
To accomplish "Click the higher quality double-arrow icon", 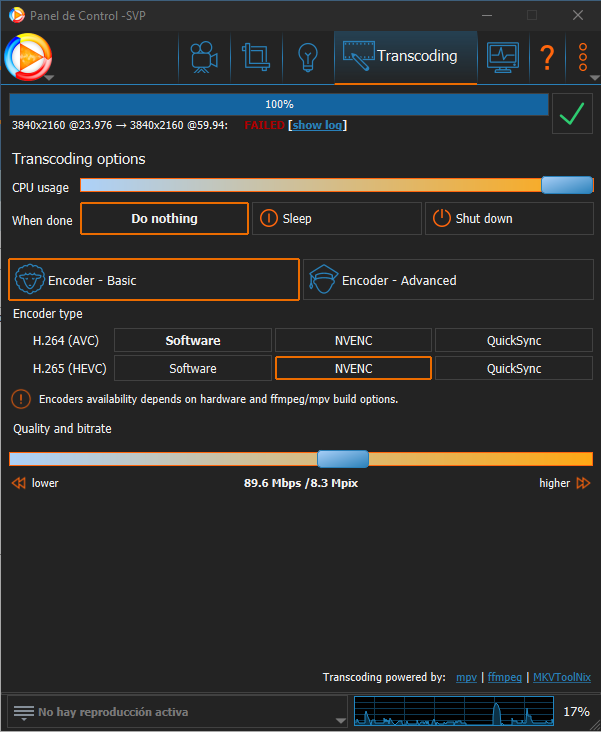I will tap(584, 483).
